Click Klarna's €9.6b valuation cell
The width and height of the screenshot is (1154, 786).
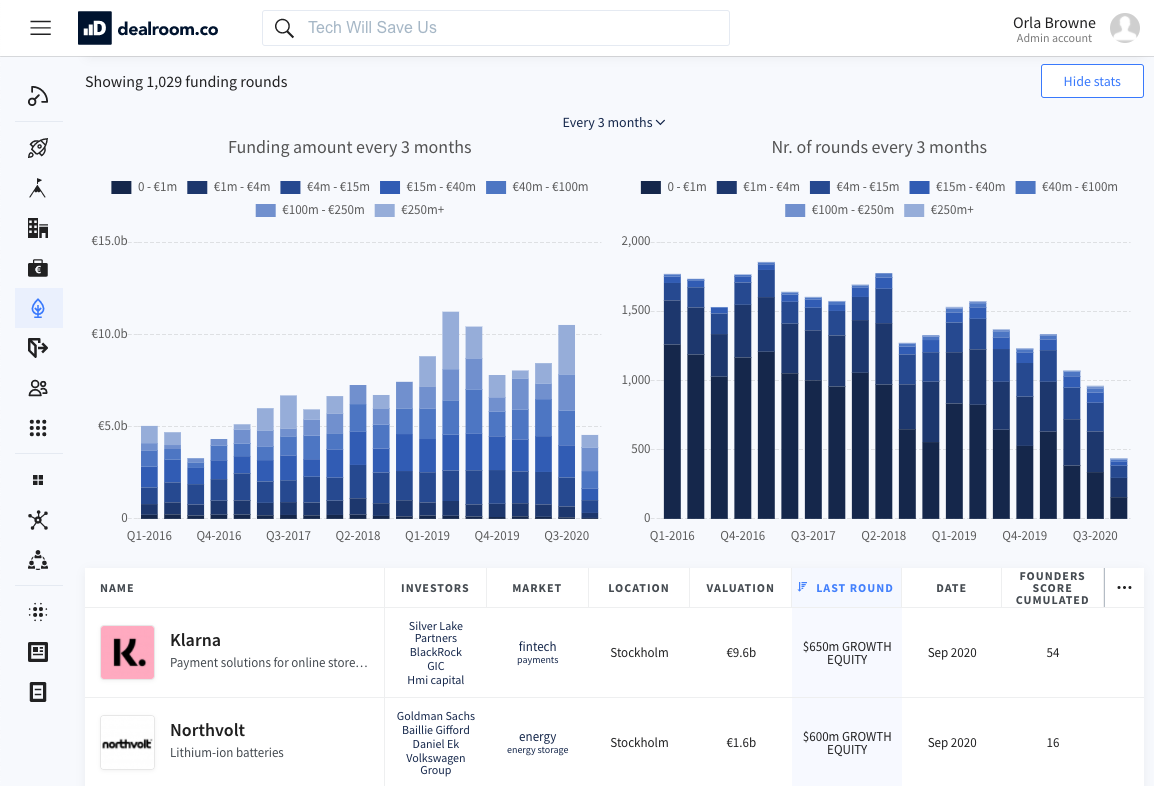pyautogui.click(x=740, y=653)
